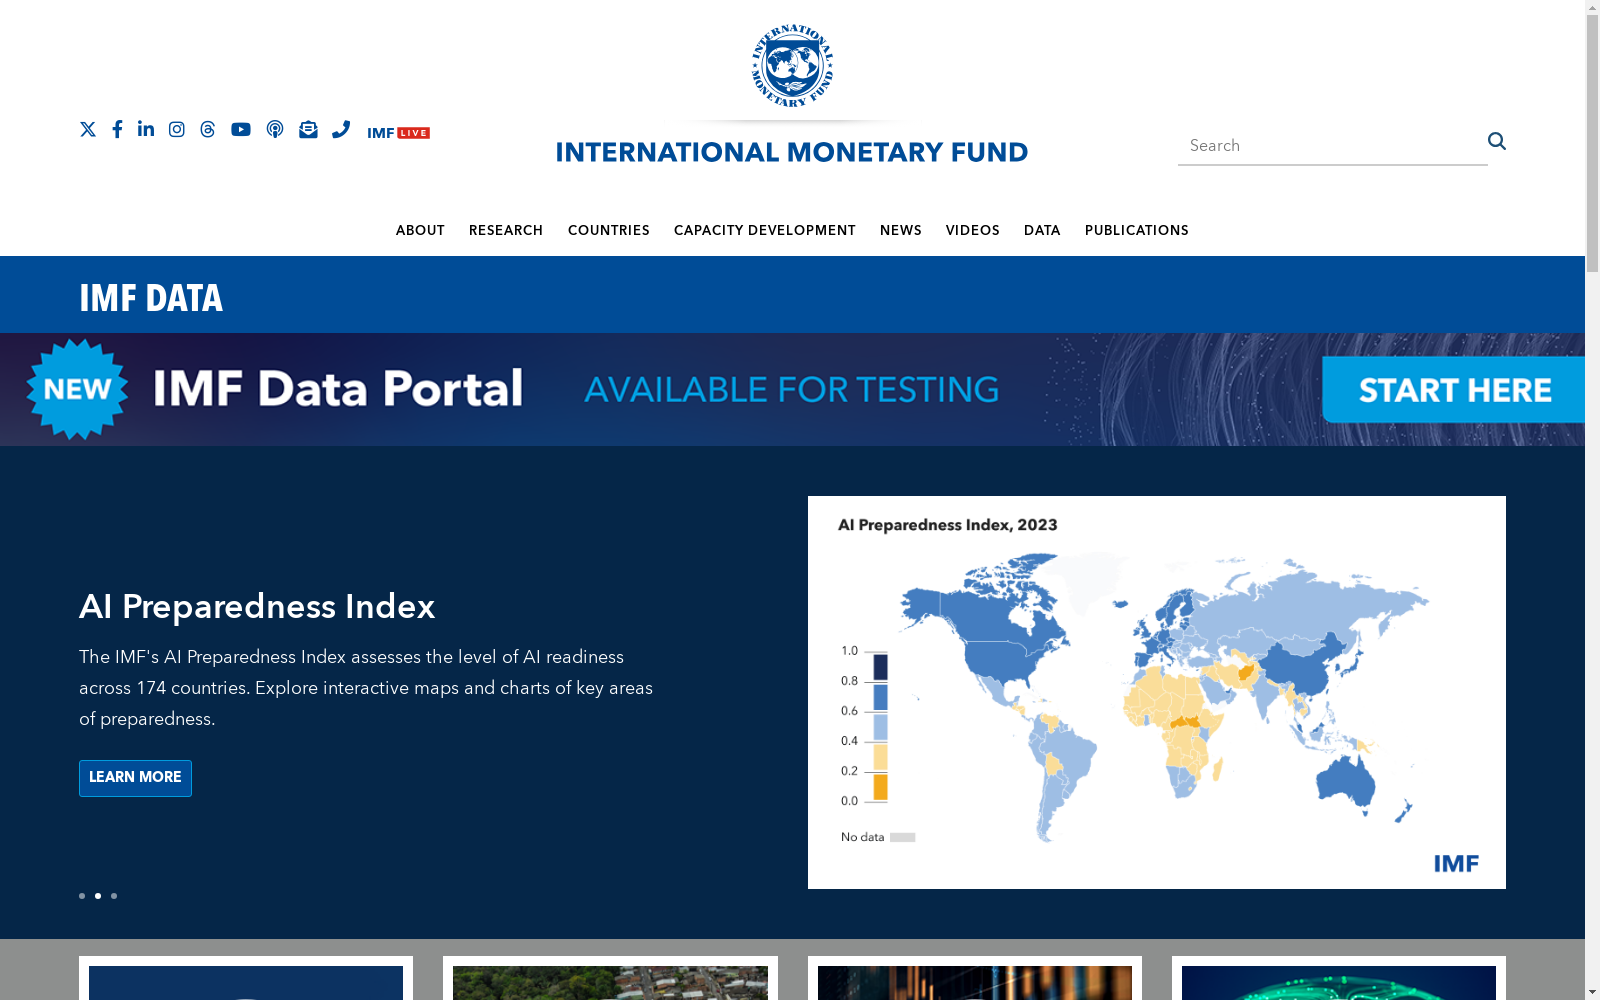Focus the Search input field

pos(1332,146)
